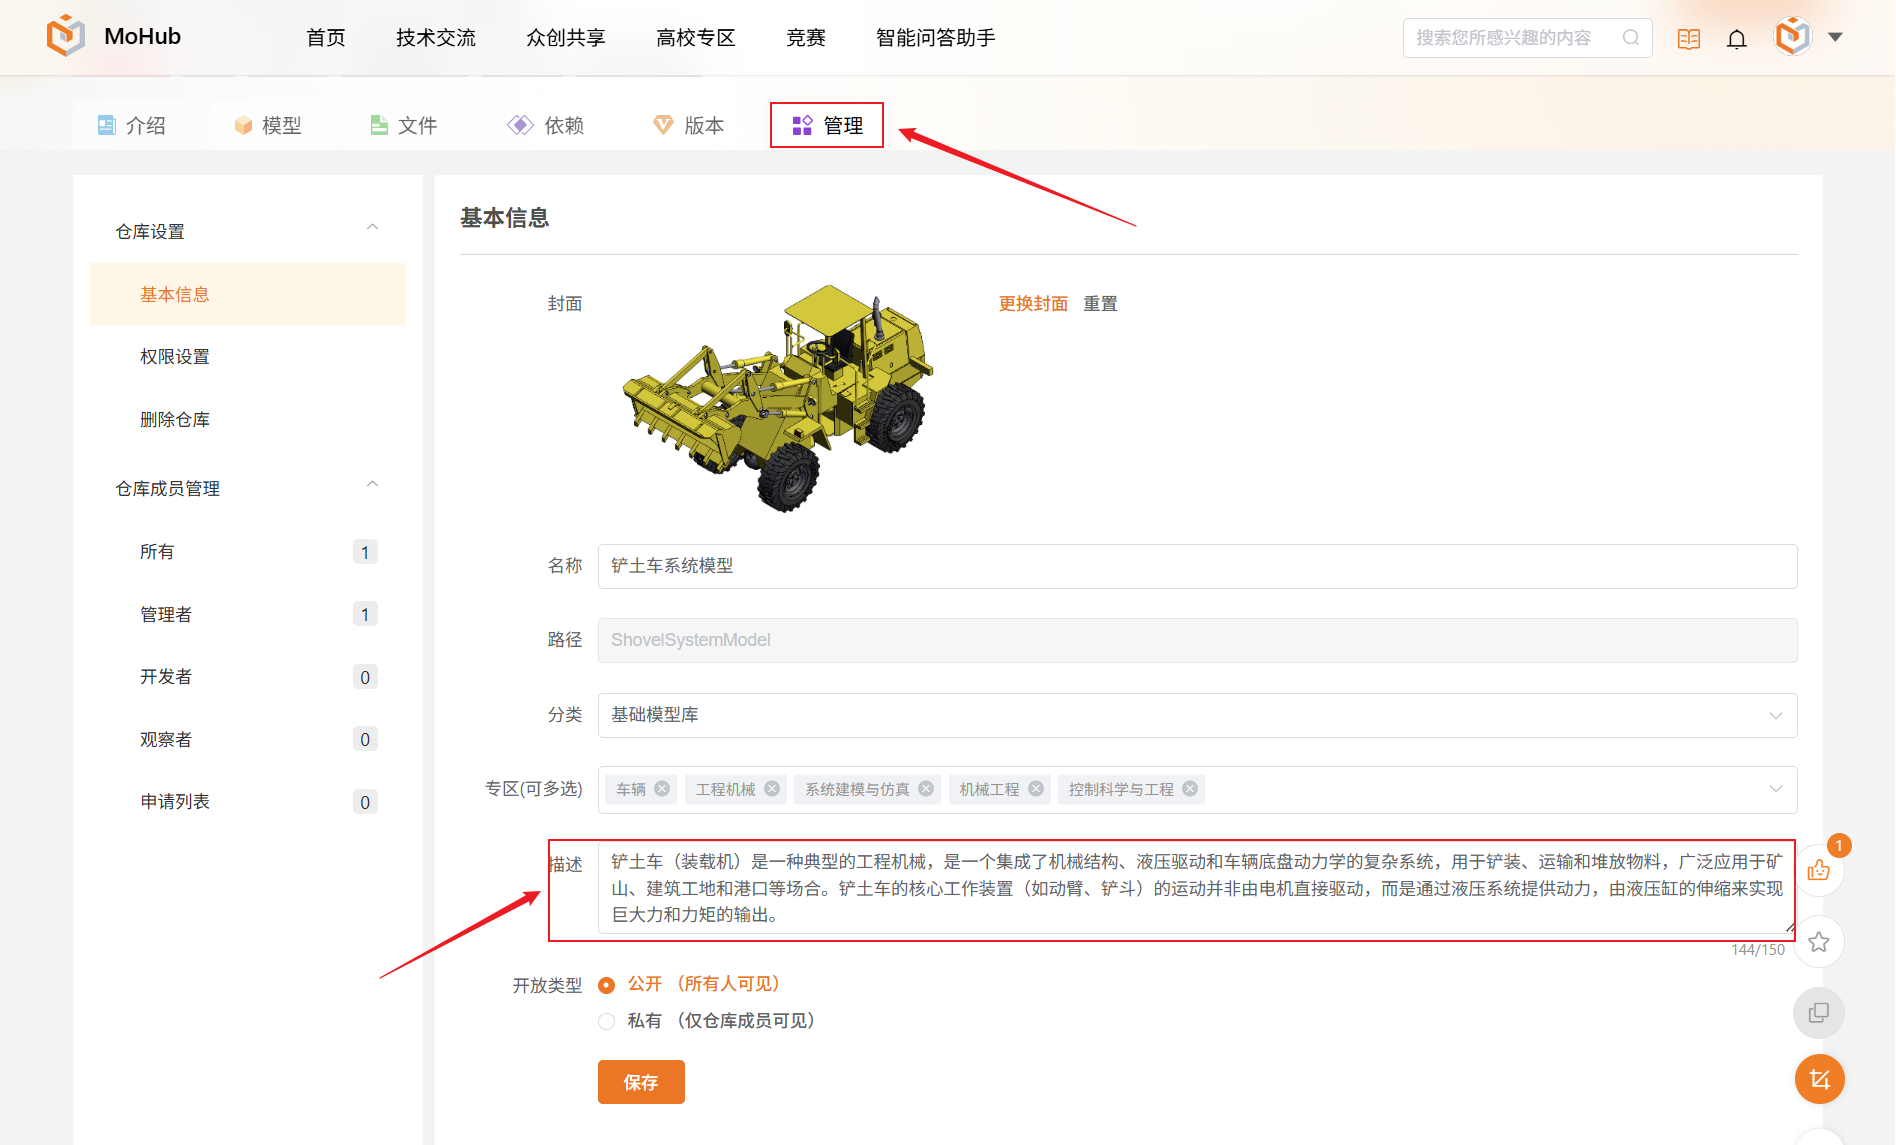Open the 依赖 tab
This screenshot has height=1145, width=1896.
[546, 126]
